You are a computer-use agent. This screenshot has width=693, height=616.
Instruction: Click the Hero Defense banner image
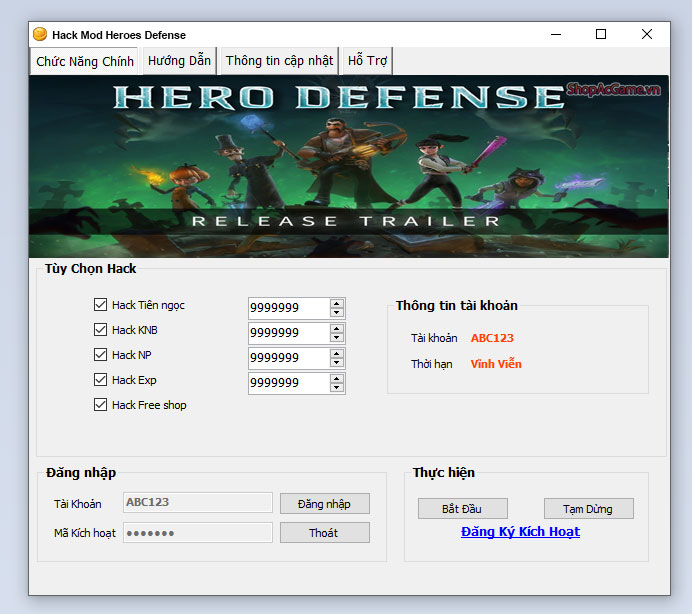click(x=349, y=166)
